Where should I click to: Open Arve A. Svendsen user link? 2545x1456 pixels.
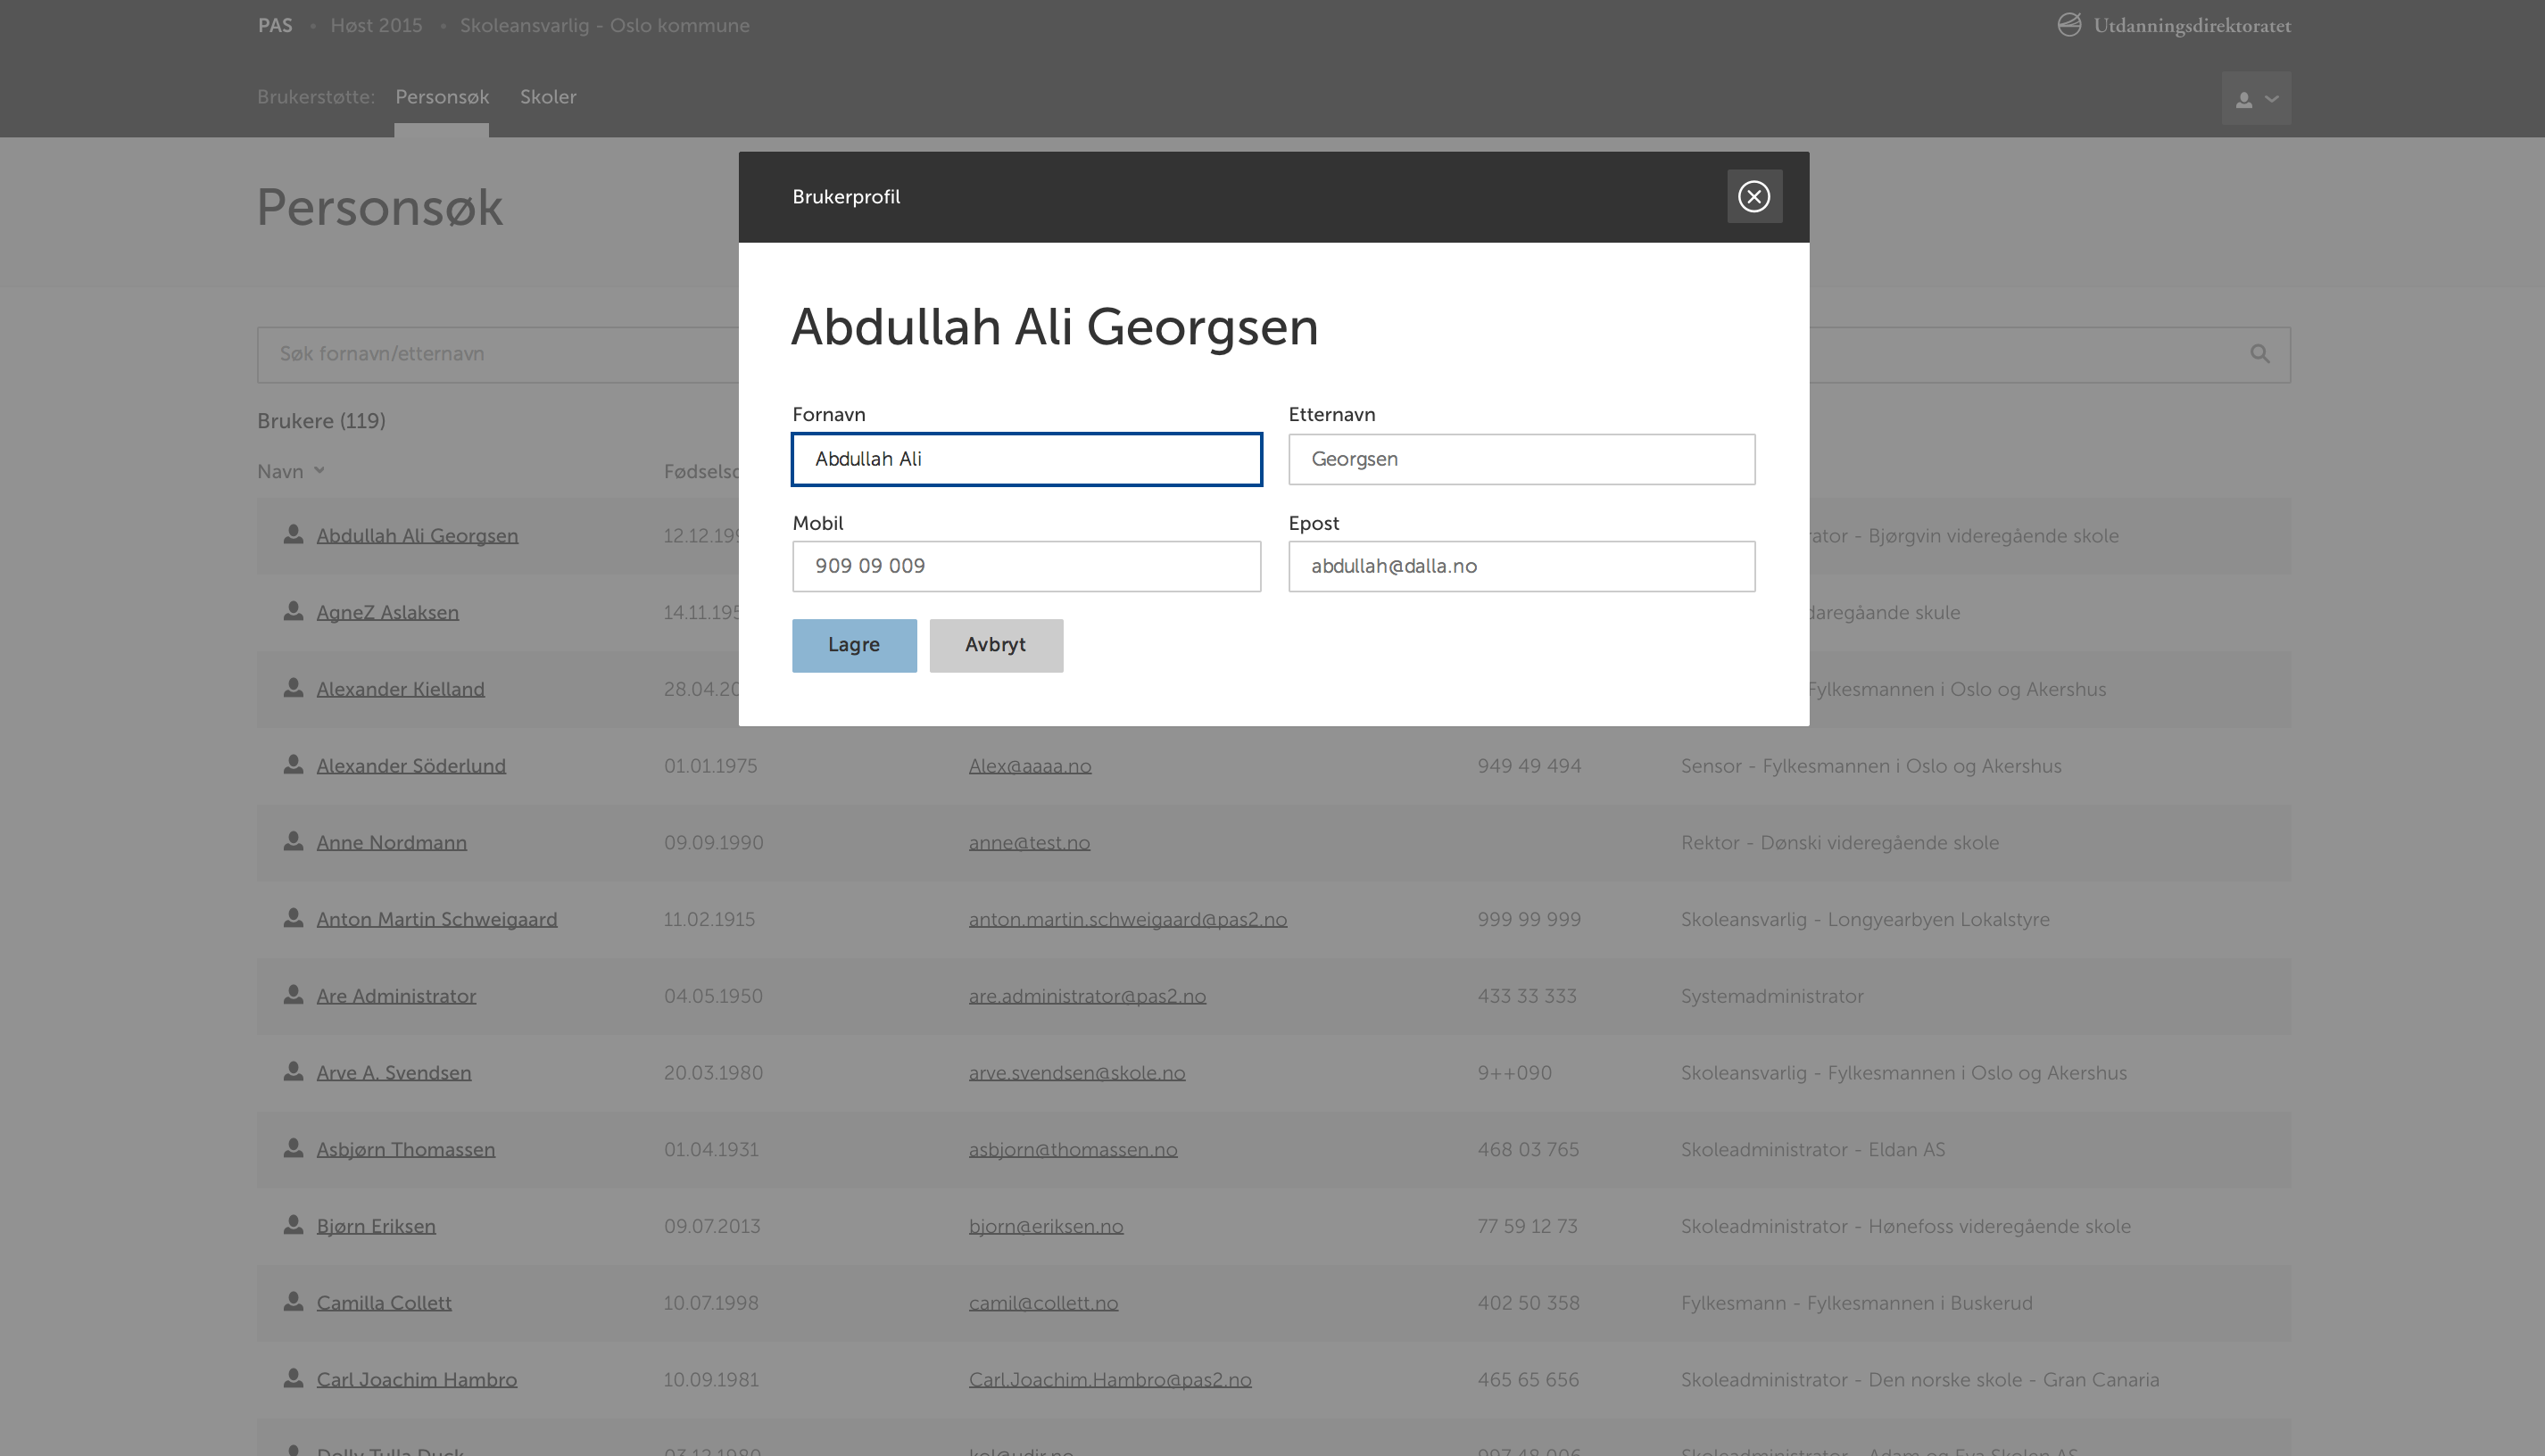394,1073
